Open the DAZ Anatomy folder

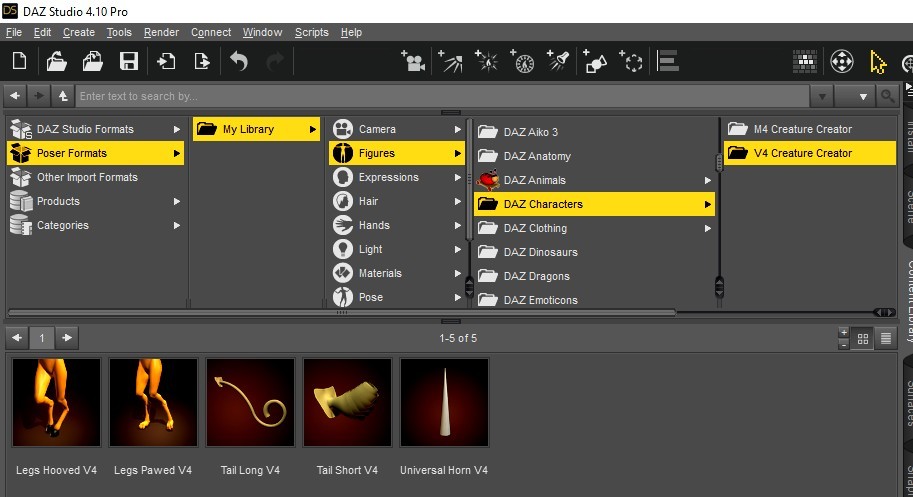coord(594,156)
